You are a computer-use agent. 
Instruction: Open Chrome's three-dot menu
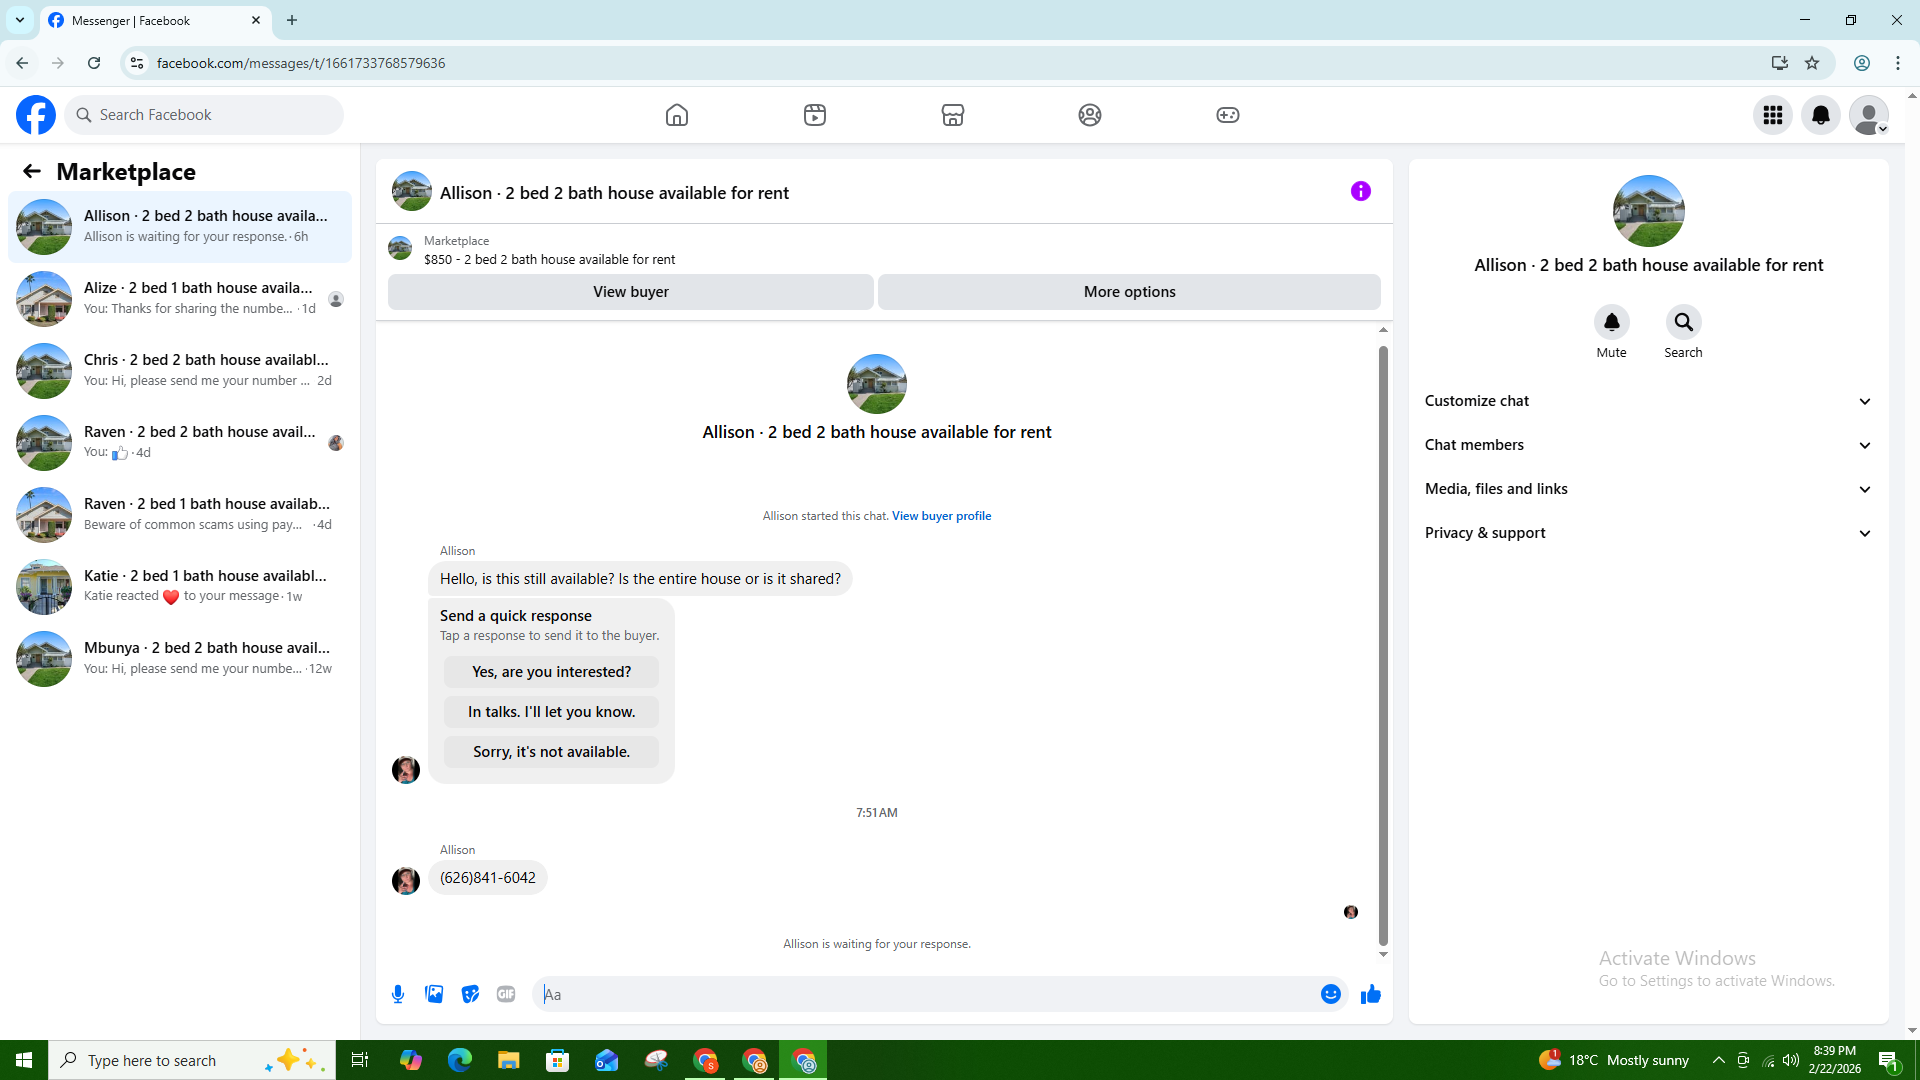[x=1898, y=63]
